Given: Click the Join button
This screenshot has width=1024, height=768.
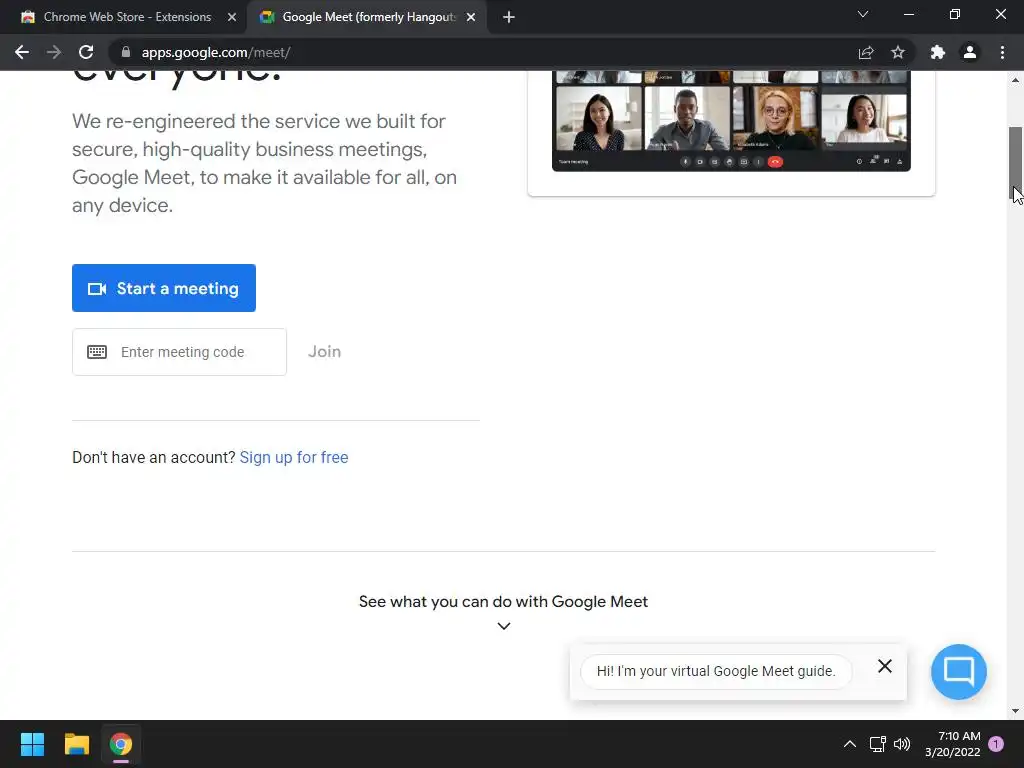Looking at the screenshot, I should [325, 351].
